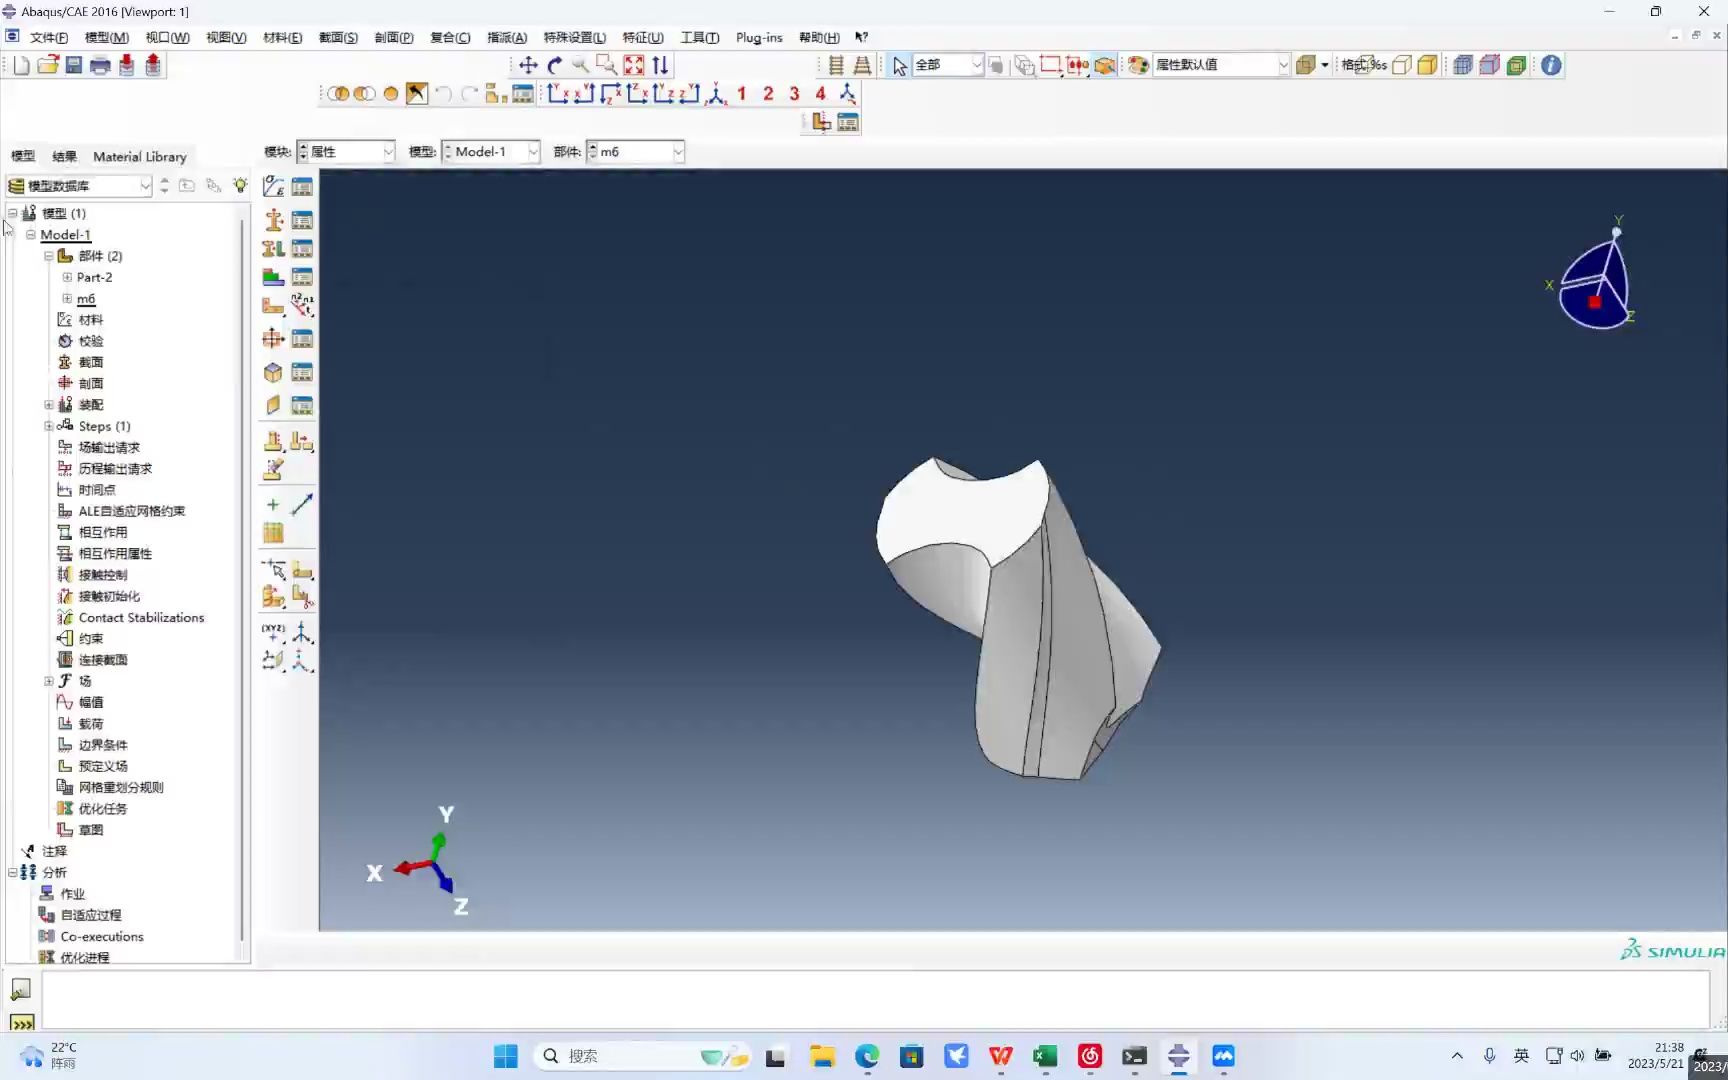Select the Create Material tool
This screenshot has height=1080, width=1728.
[273, 186]
